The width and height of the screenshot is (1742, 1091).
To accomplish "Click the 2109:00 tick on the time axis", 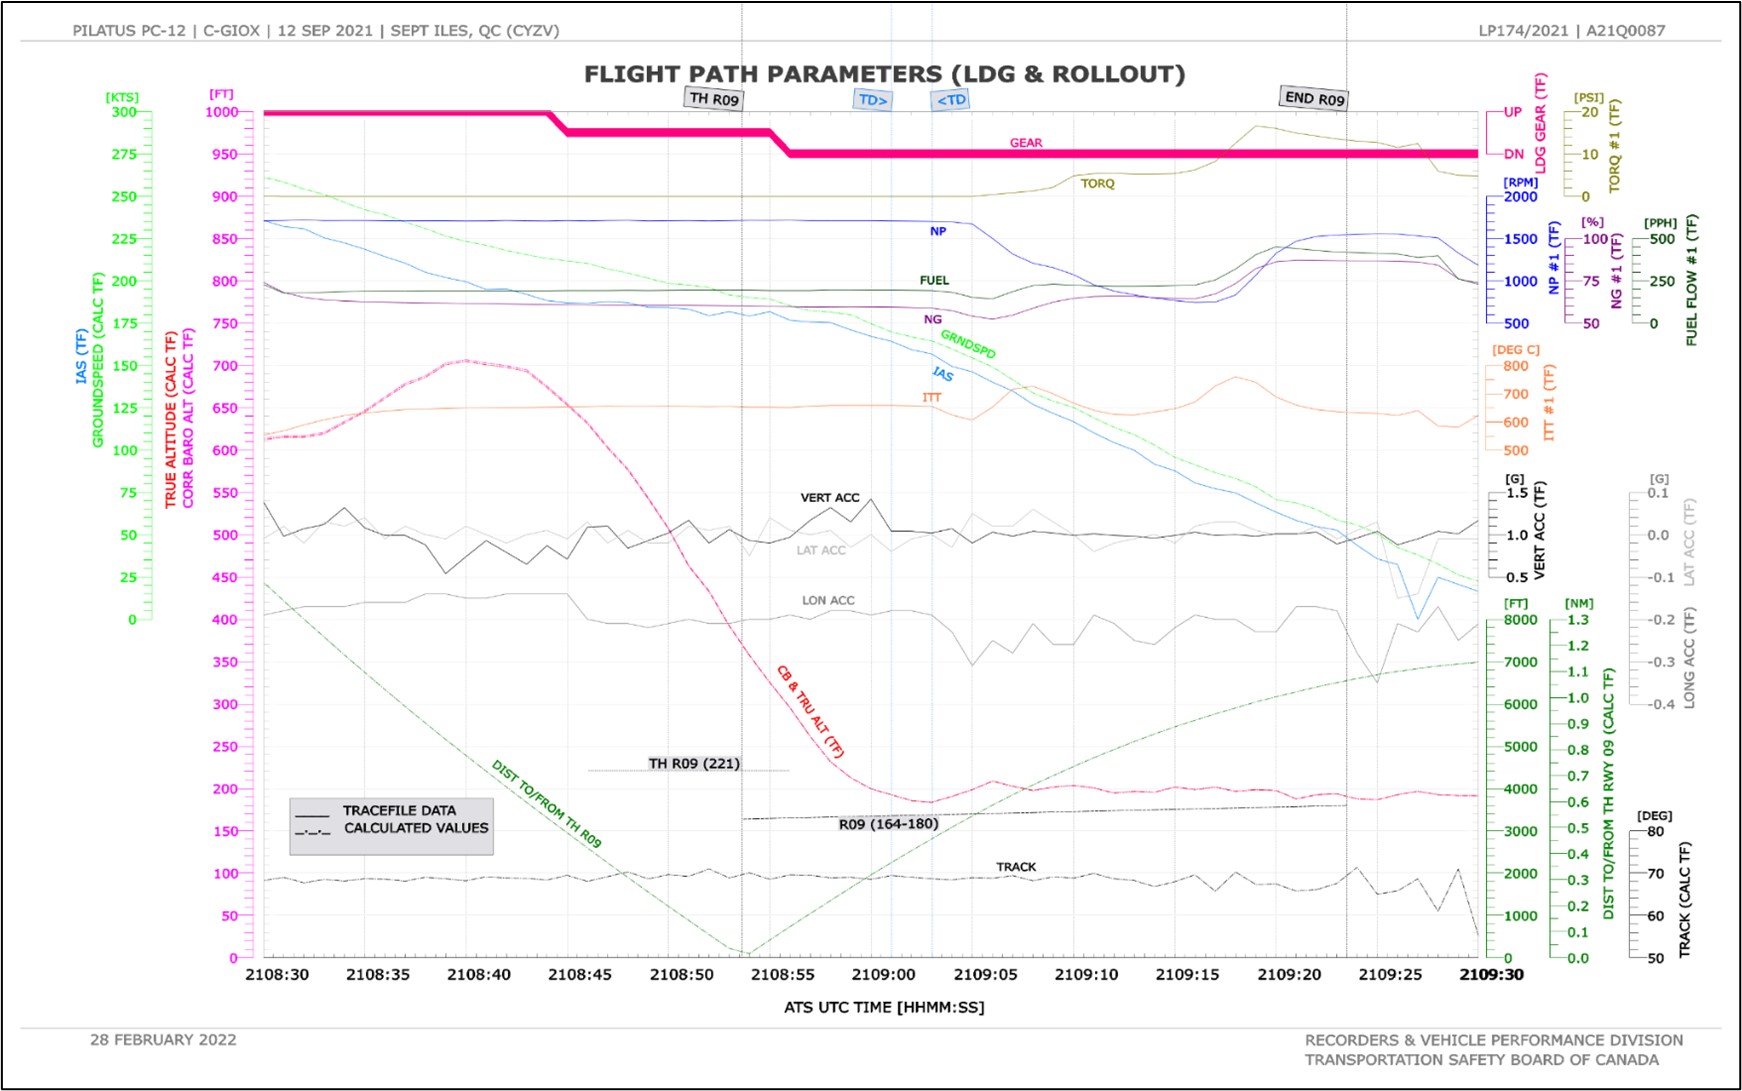I will coord(883,975).
